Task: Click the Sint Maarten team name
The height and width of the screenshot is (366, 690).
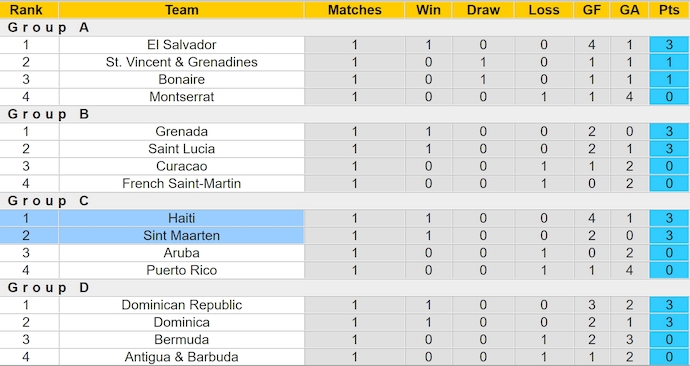Action: point(181,236)
